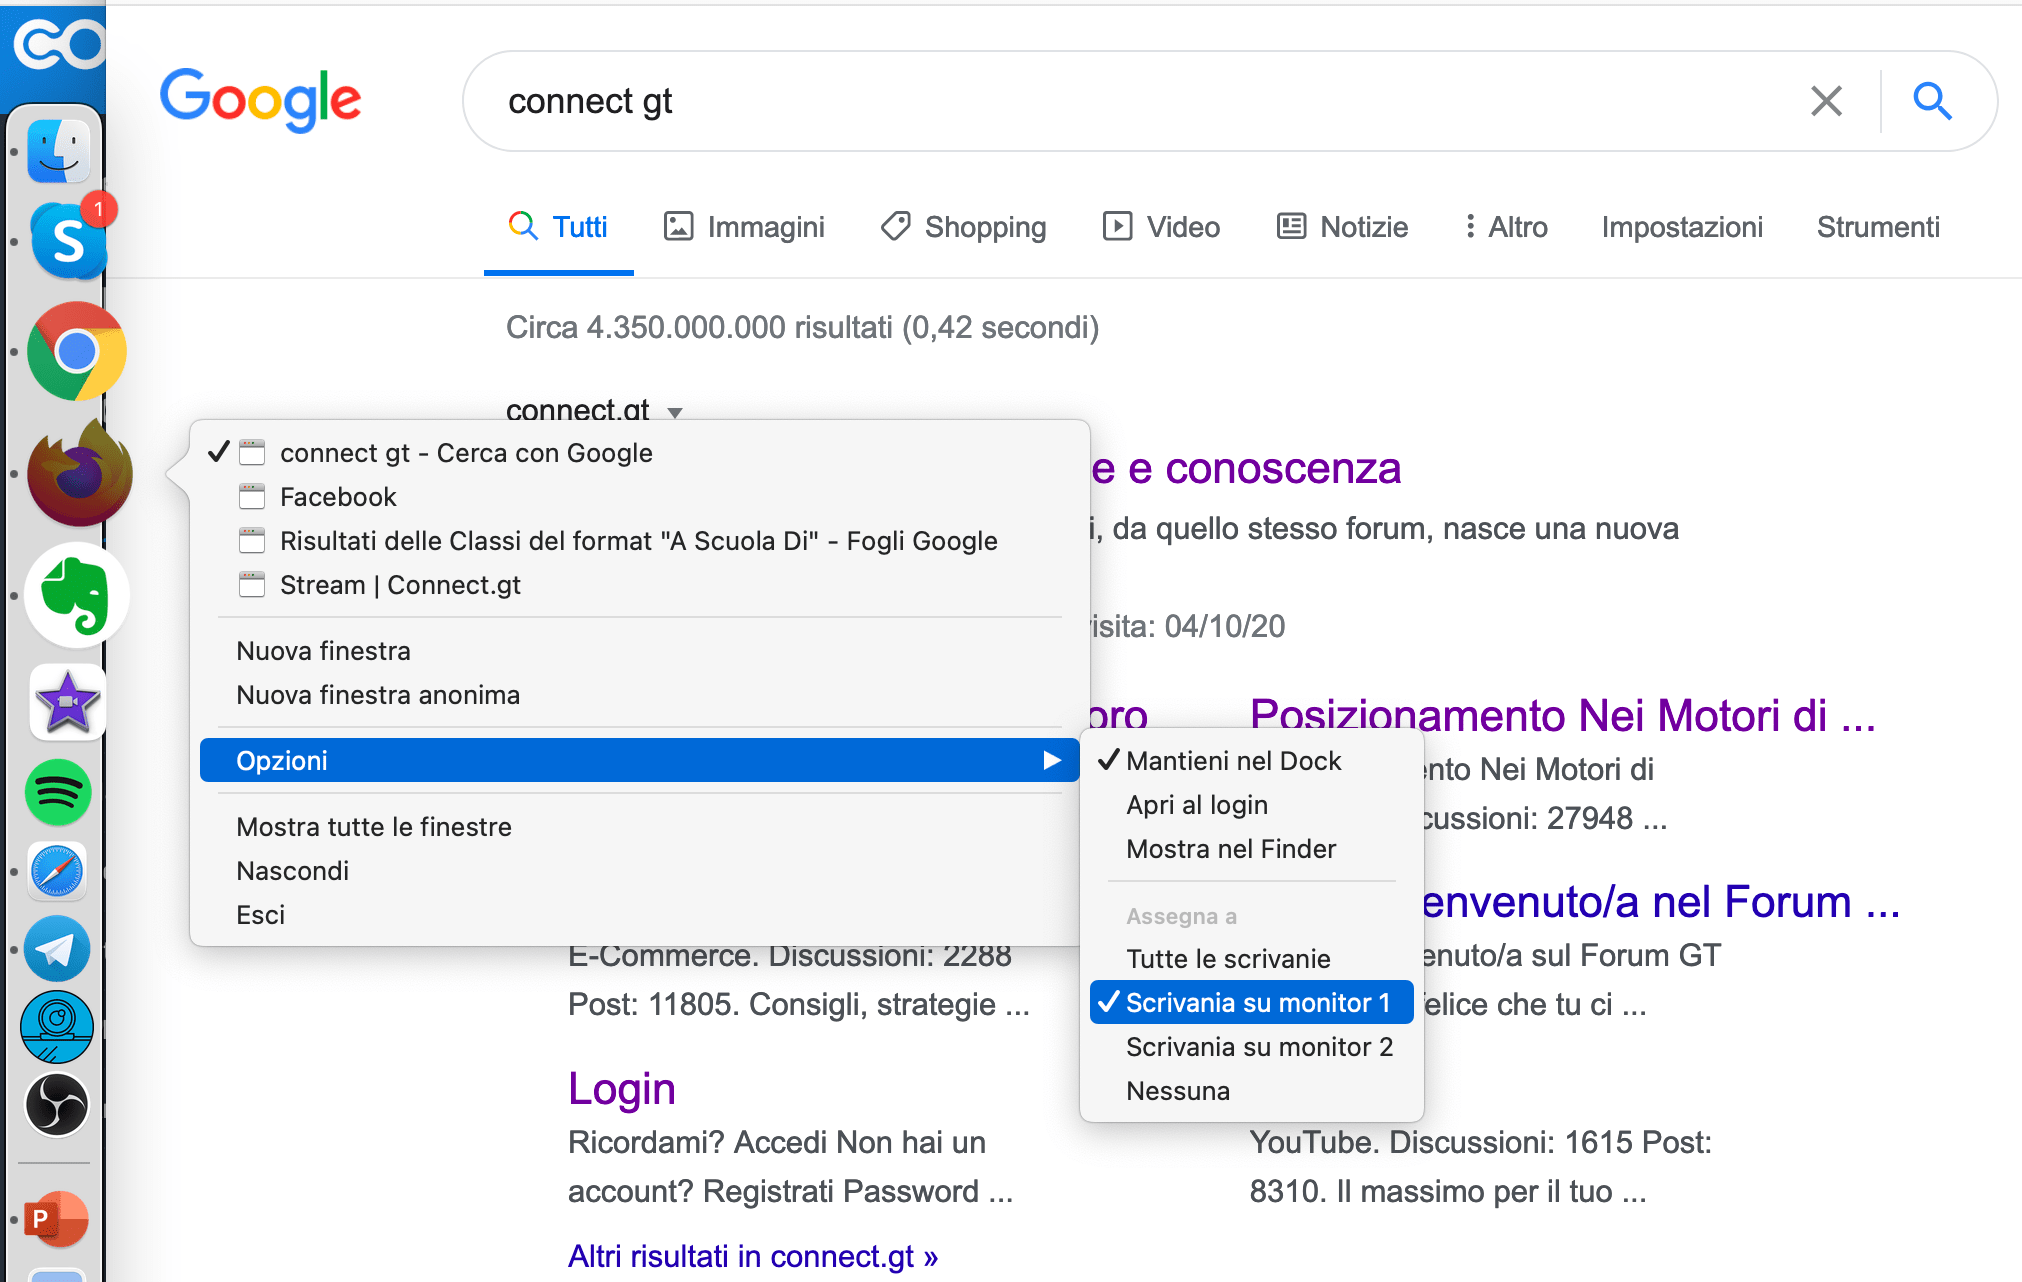Expand the Opzioni submenu arrow
This screenshot has width=2022, height=1282.
(x=1051, y=761)
